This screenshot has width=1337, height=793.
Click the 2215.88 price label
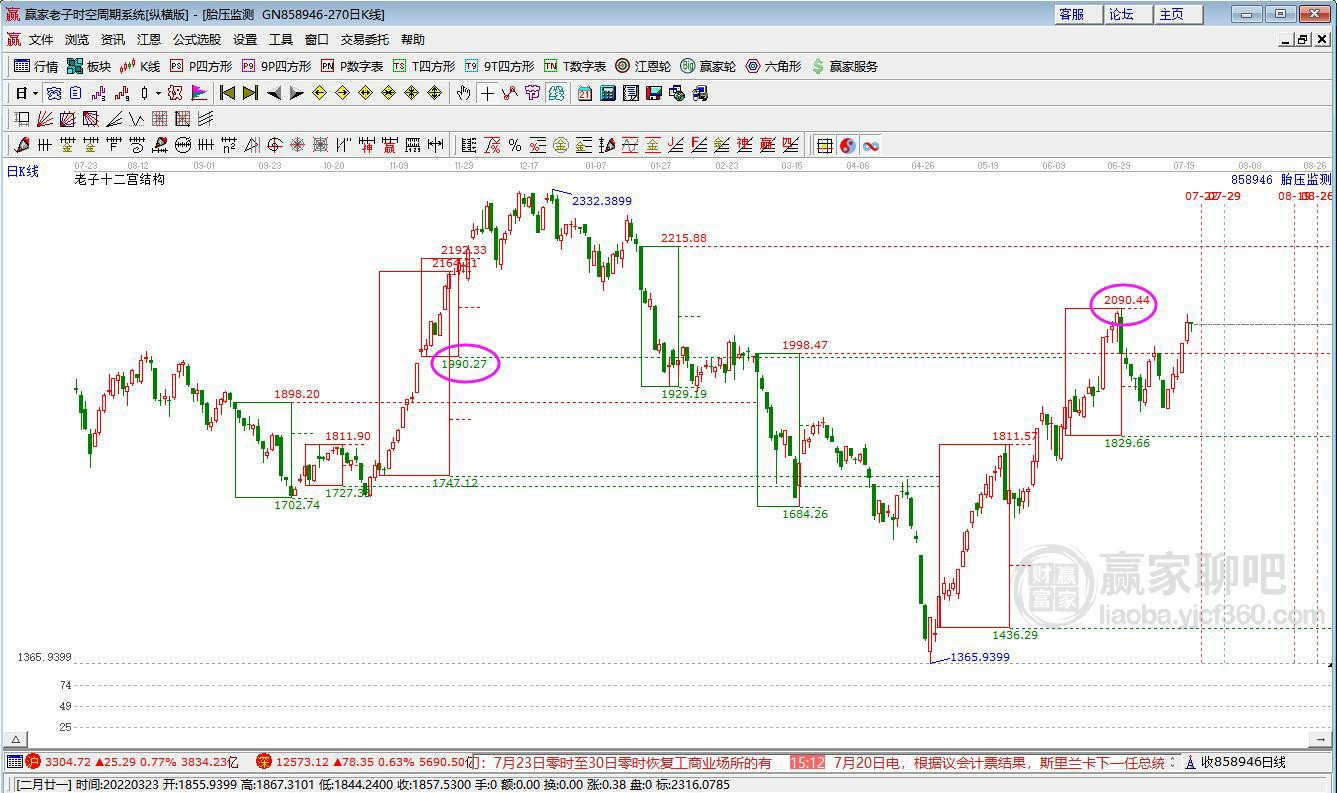coord(684,238)
